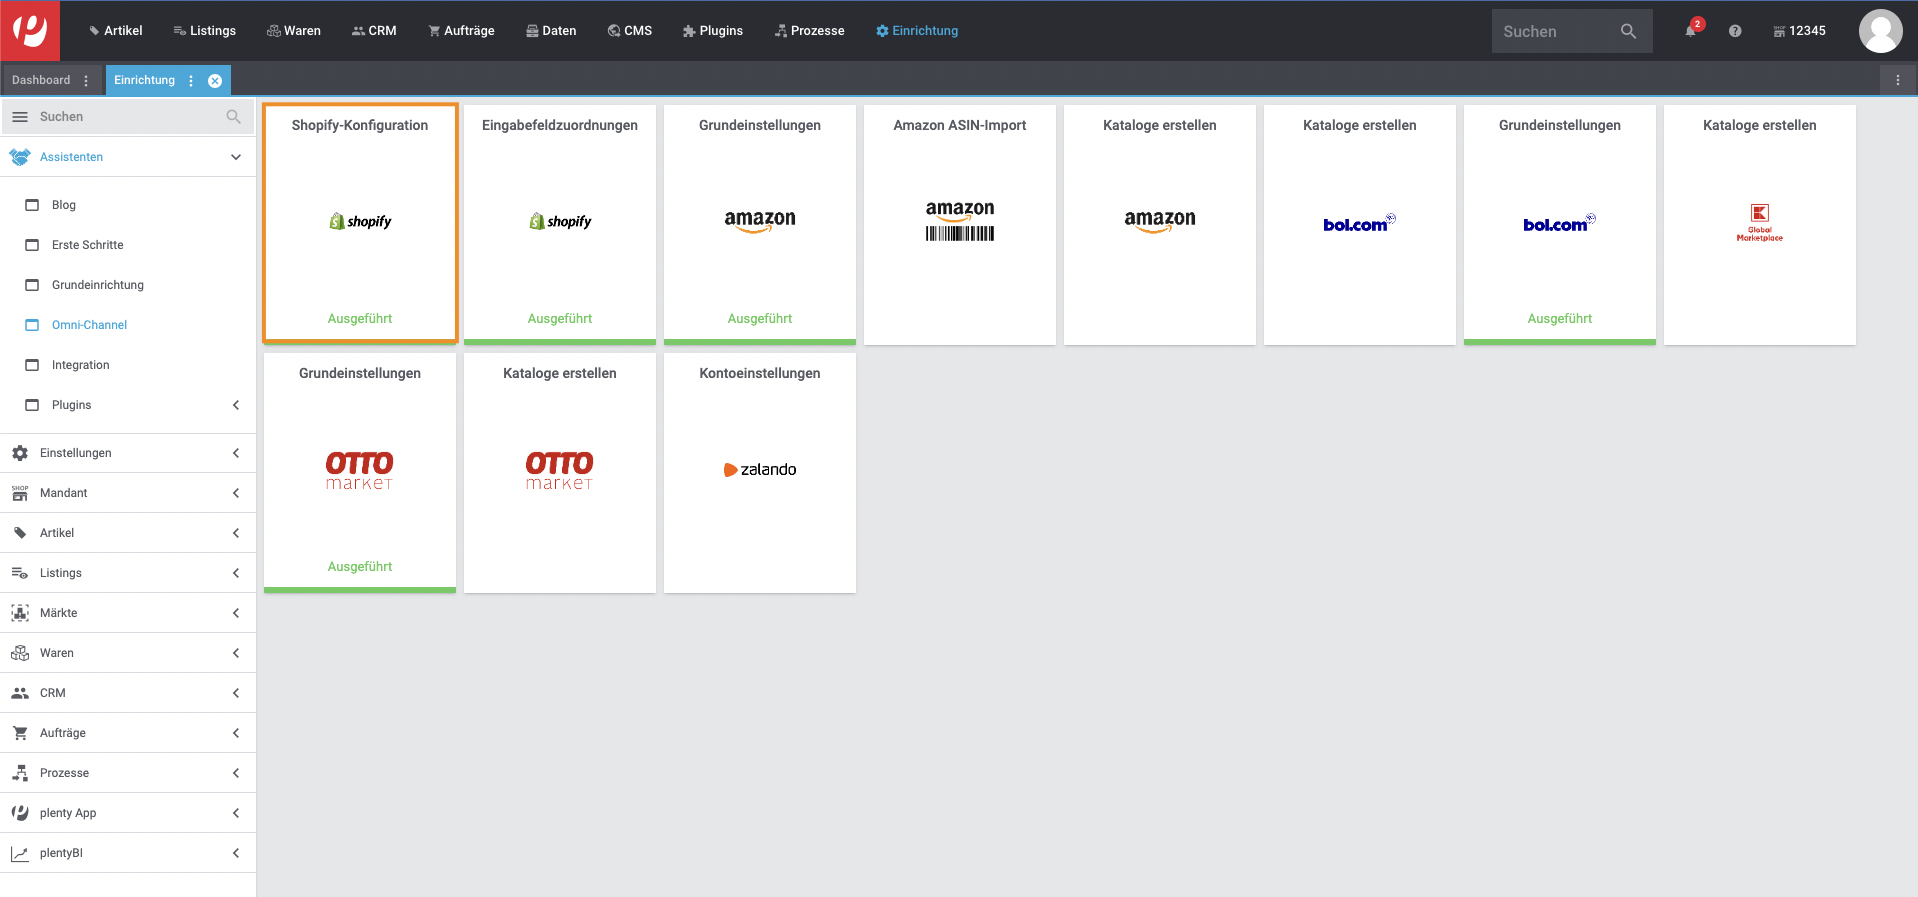Select Erste Schritte in sidebar

point(88,245)
